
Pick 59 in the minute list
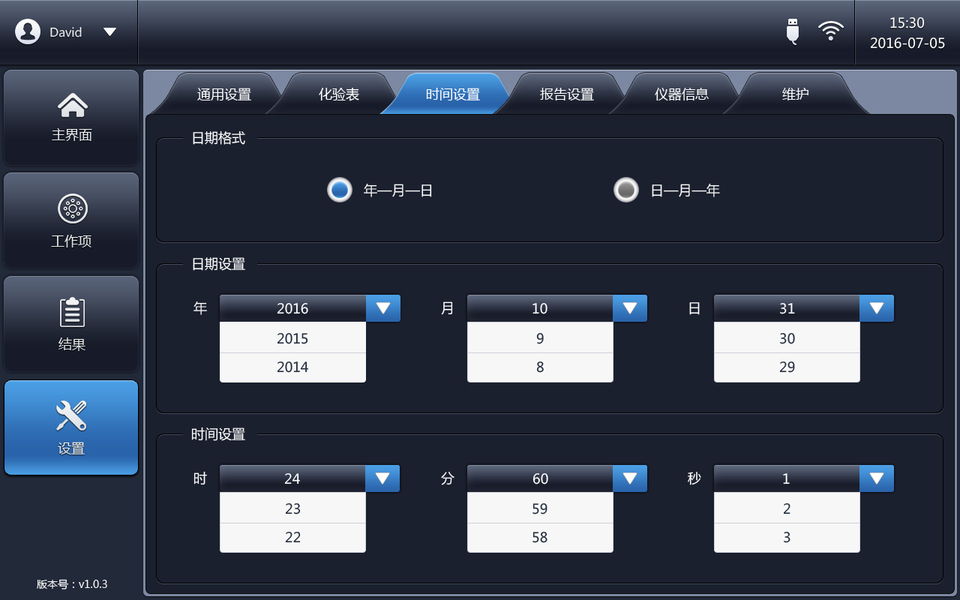coord(540,508)
